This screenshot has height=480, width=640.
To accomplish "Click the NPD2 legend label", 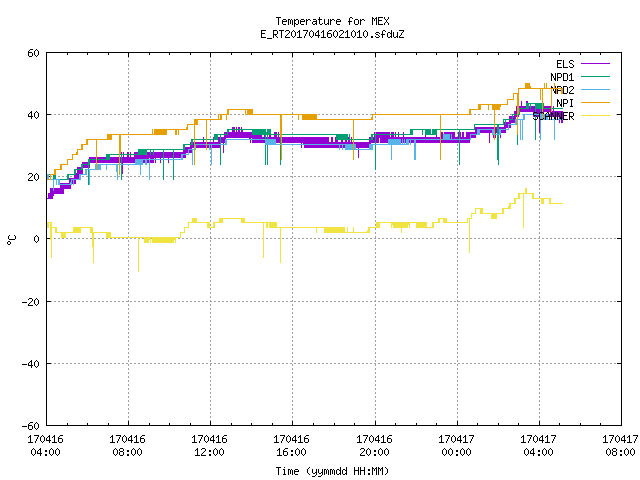I will 562,90.
